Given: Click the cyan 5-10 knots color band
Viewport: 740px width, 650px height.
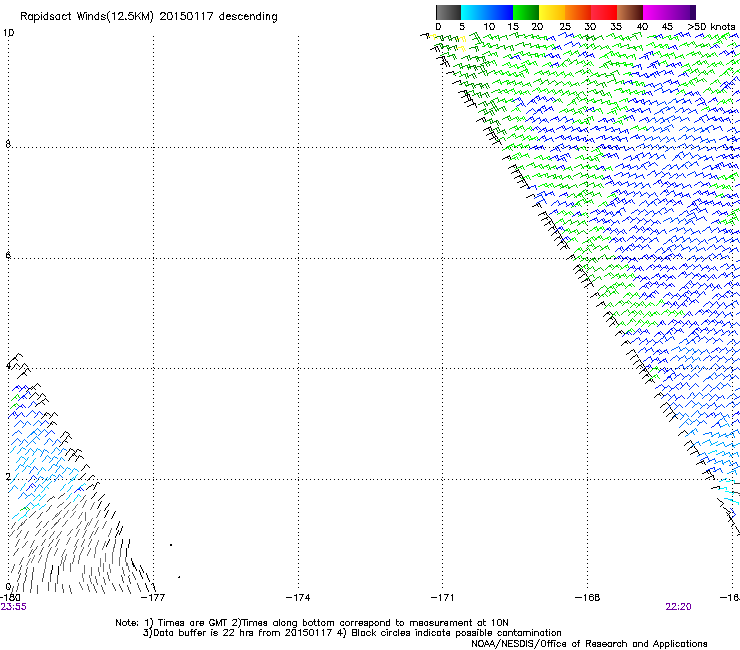Looking at the screenshot, I should [474, 12].
